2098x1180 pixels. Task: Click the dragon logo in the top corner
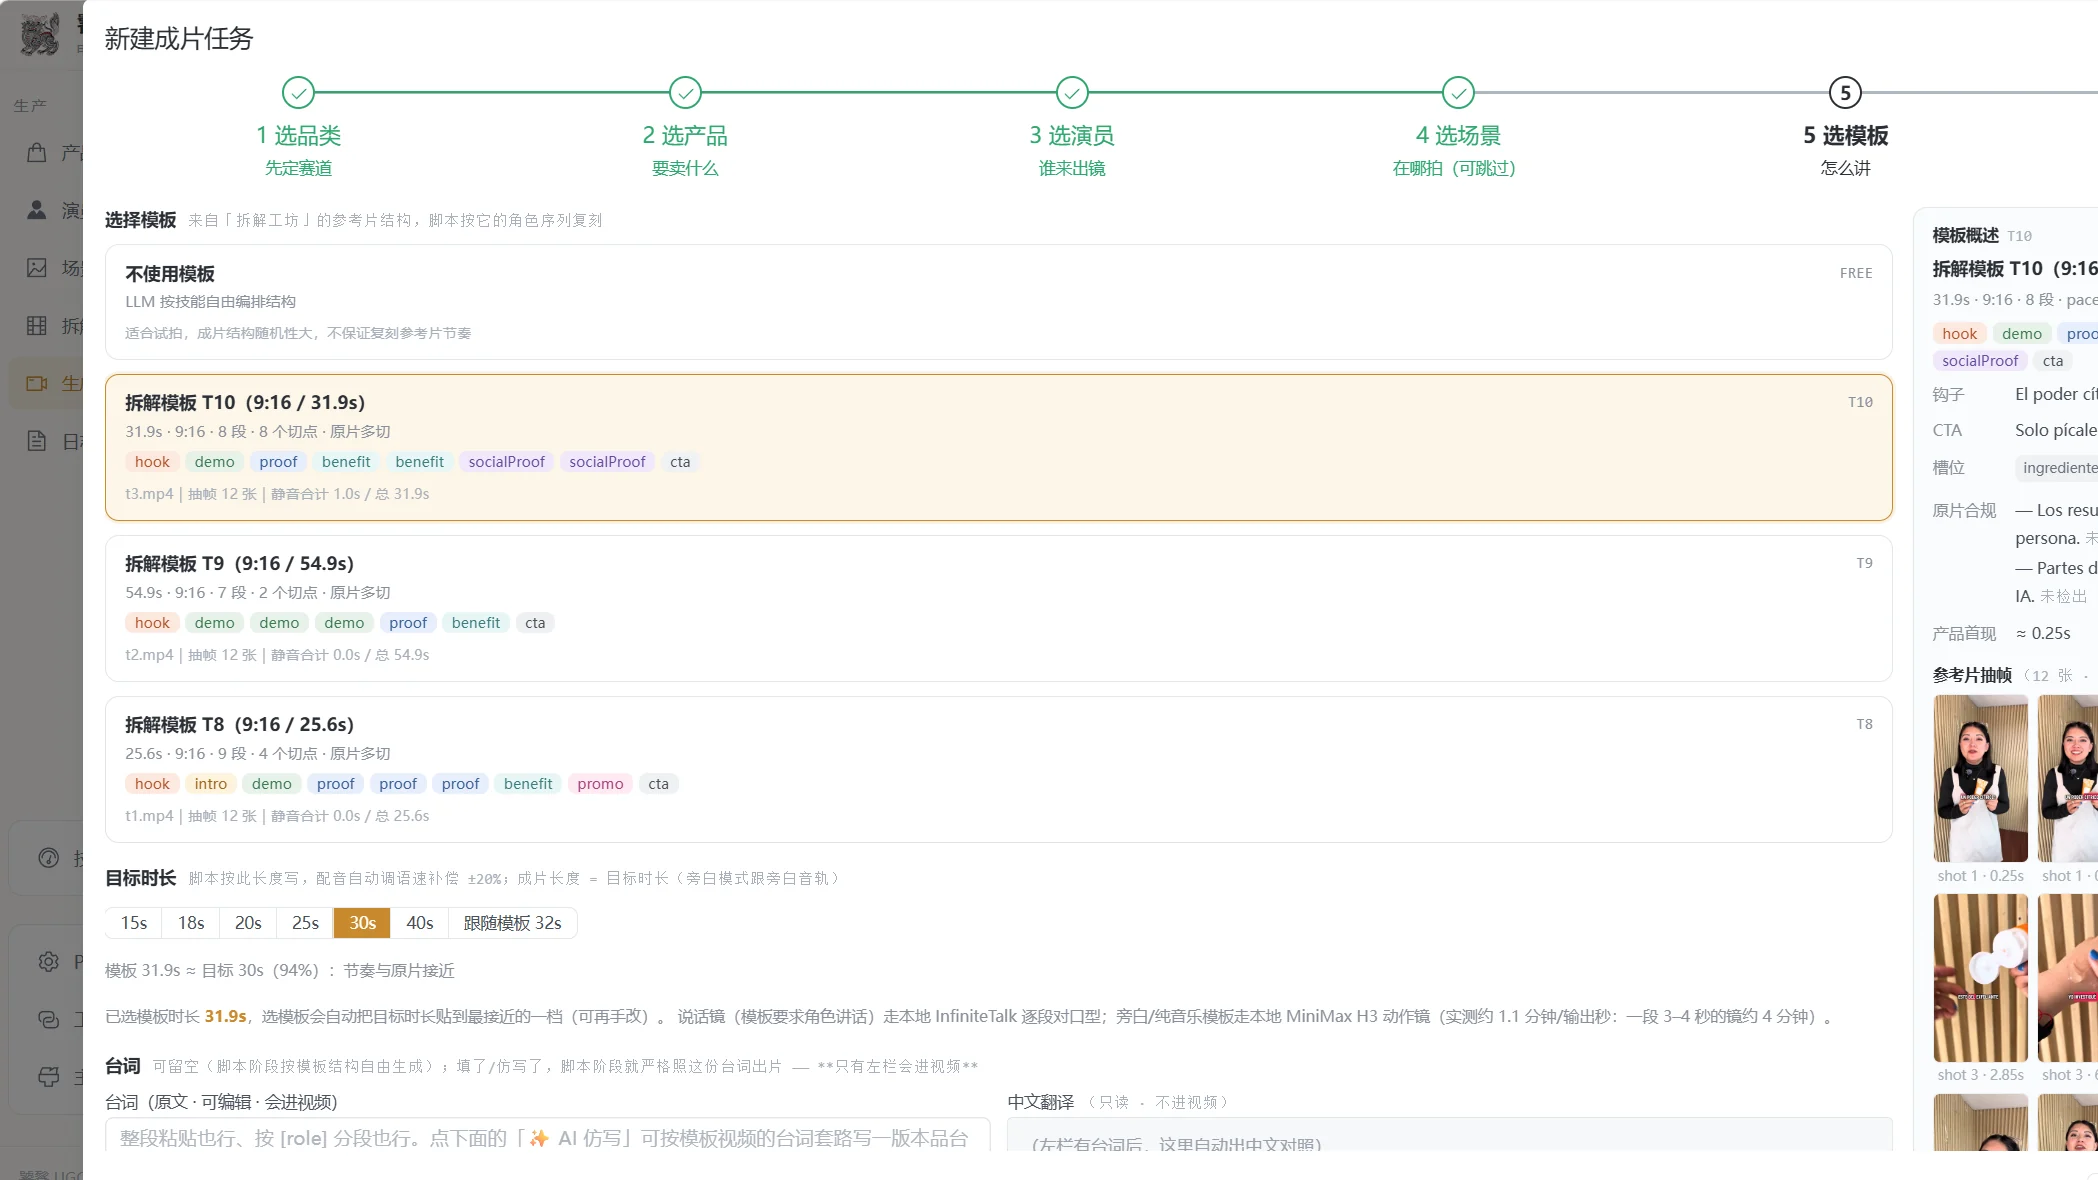(x=40, y=34)
